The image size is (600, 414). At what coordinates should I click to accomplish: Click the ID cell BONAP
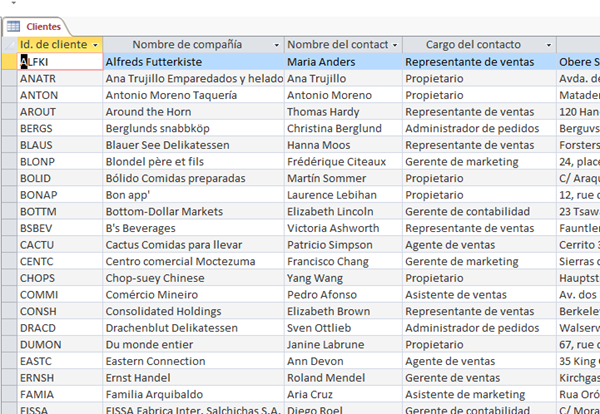click(60, 195)
